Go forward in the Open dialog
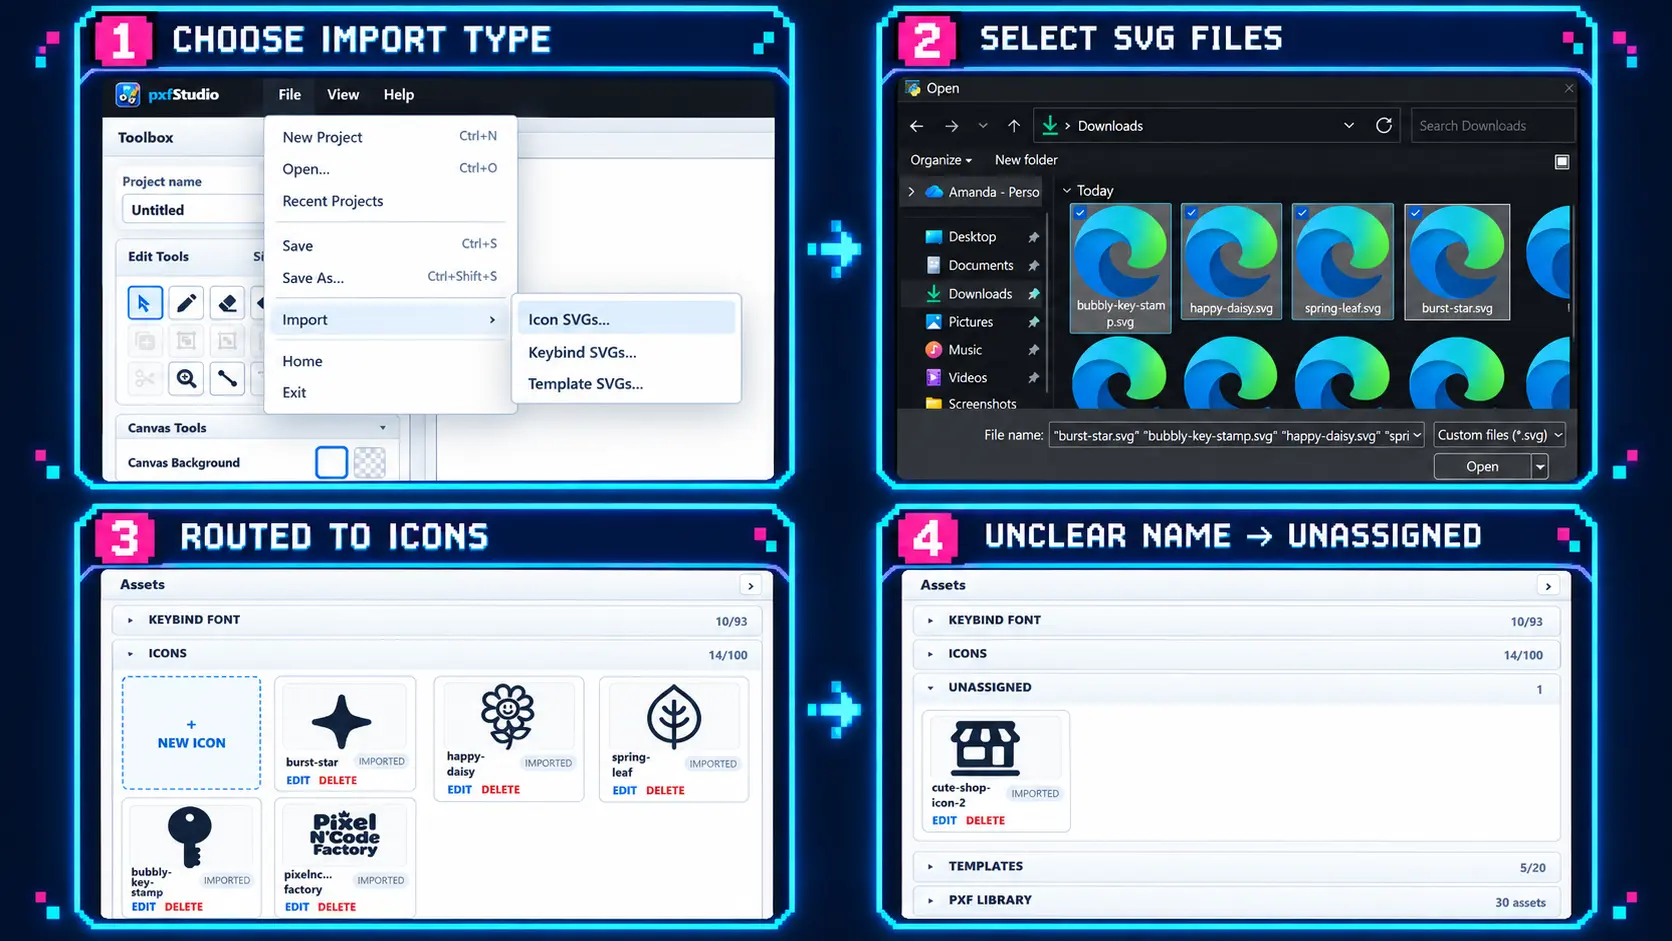The width and height of the screenshot is (1672, 941). (951, 126)
